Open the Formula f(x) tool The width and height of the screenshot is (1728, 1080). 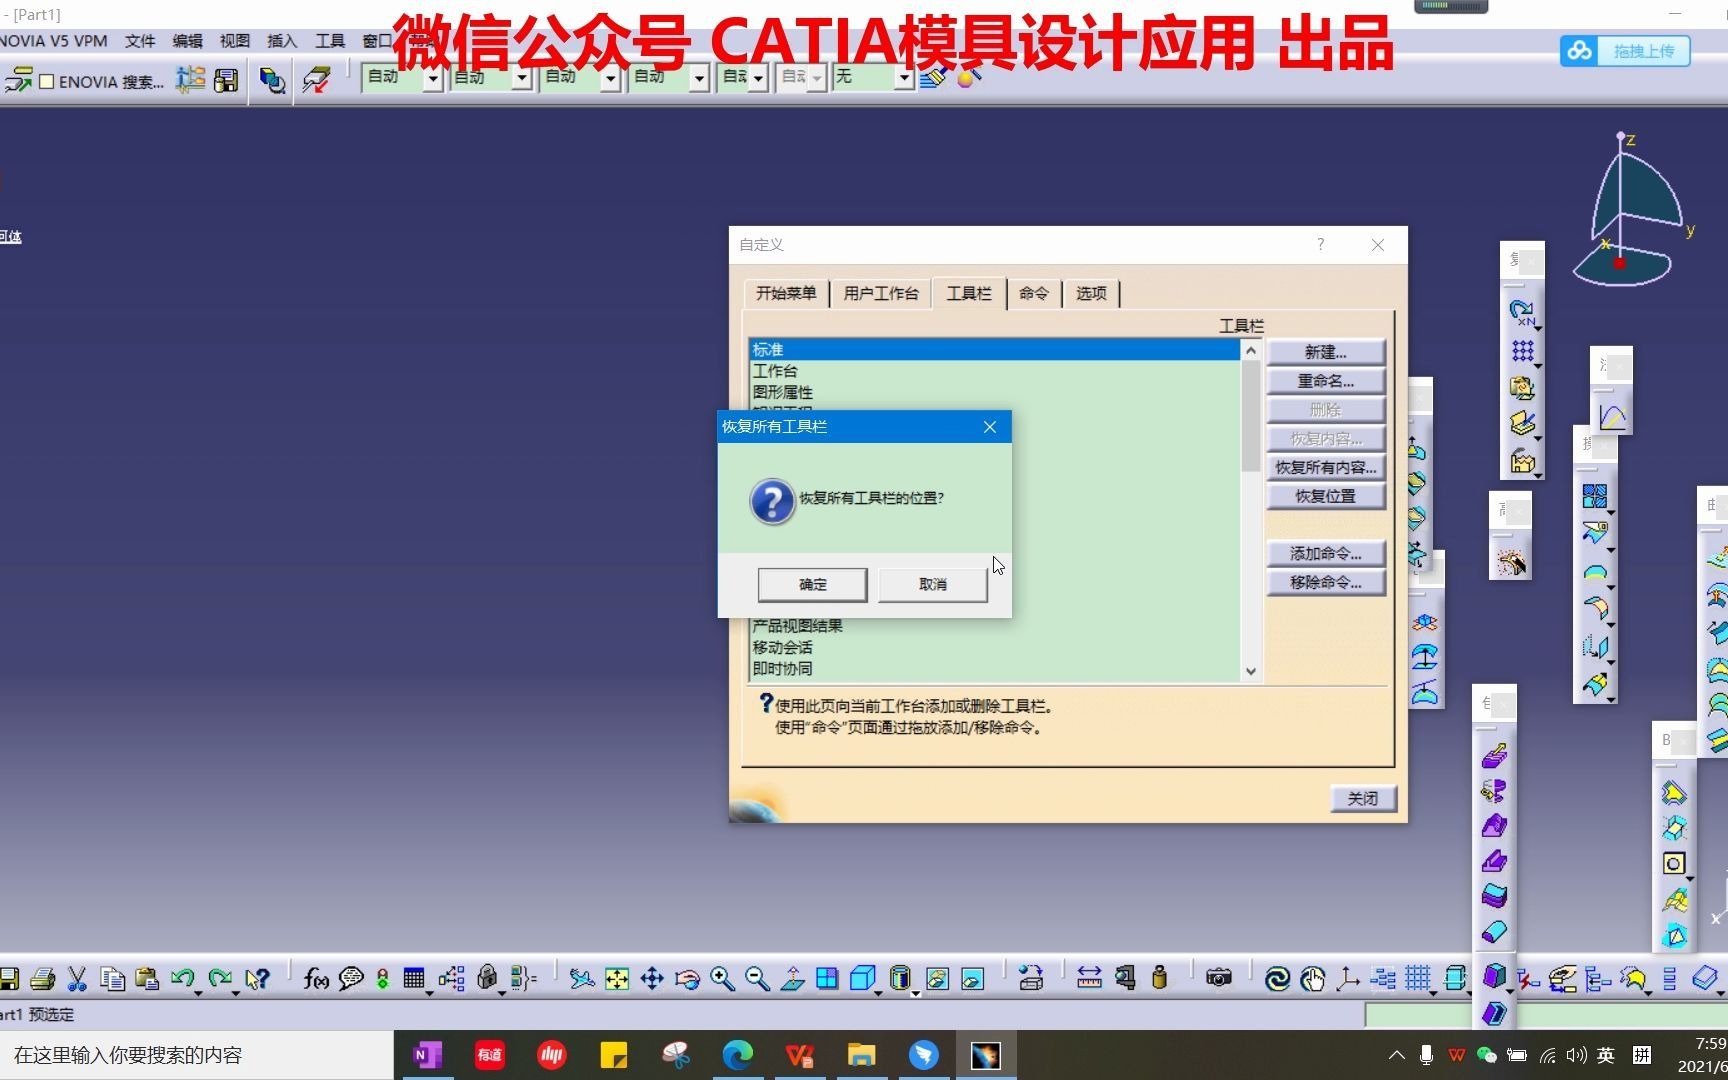[316, 979]
